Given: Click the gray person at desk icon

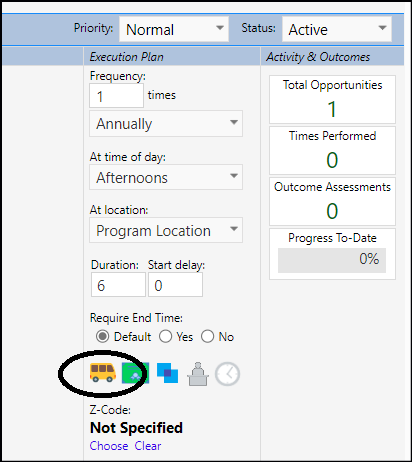Looking at the screenshot, I should (x=198, y=374).
